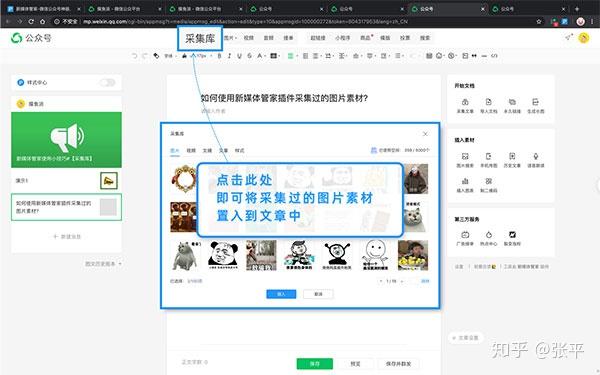The width and height of the screenshot is (600, 375).
Task: Toggle bold formatting
Action: (219, 56)
